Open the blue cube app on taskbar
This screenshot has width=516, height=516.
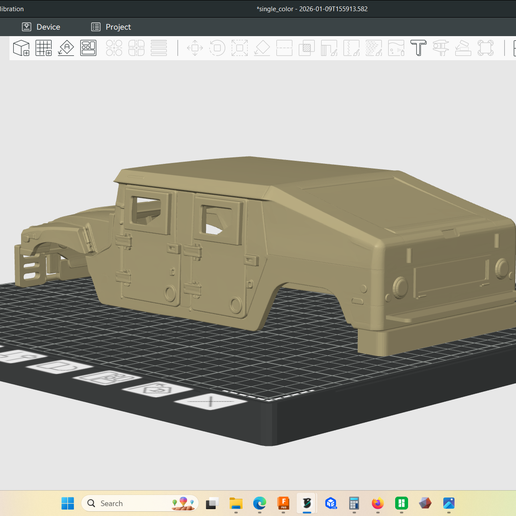click(x=331, y=503)
